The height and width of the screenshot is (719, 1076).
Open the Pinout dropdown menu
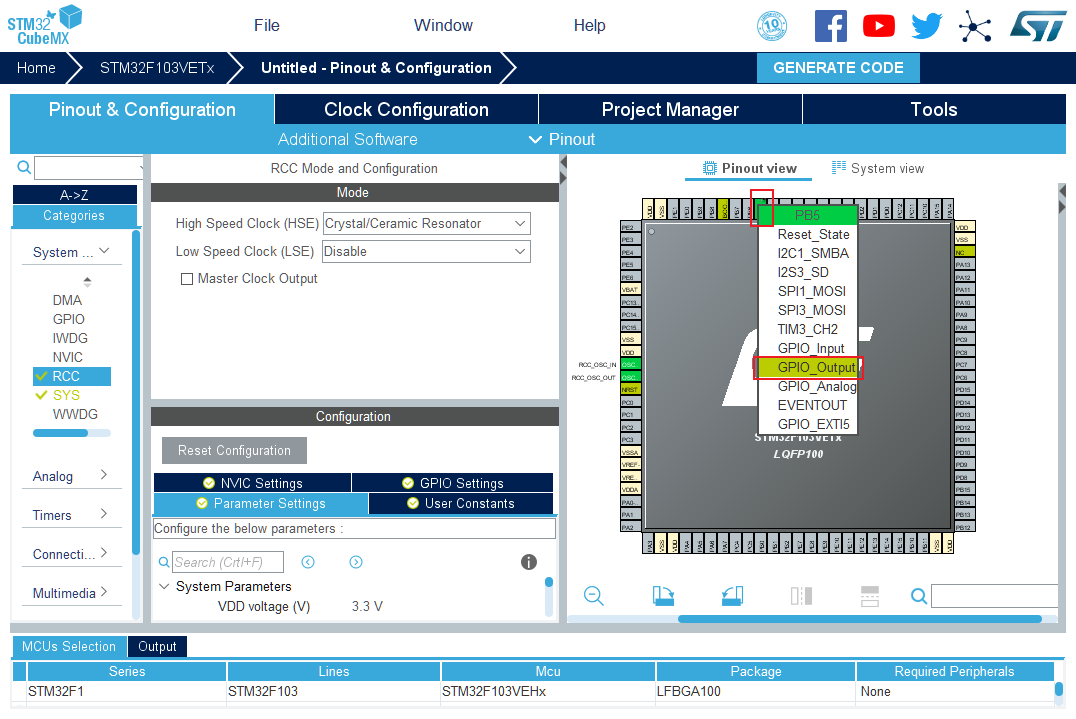561,139
